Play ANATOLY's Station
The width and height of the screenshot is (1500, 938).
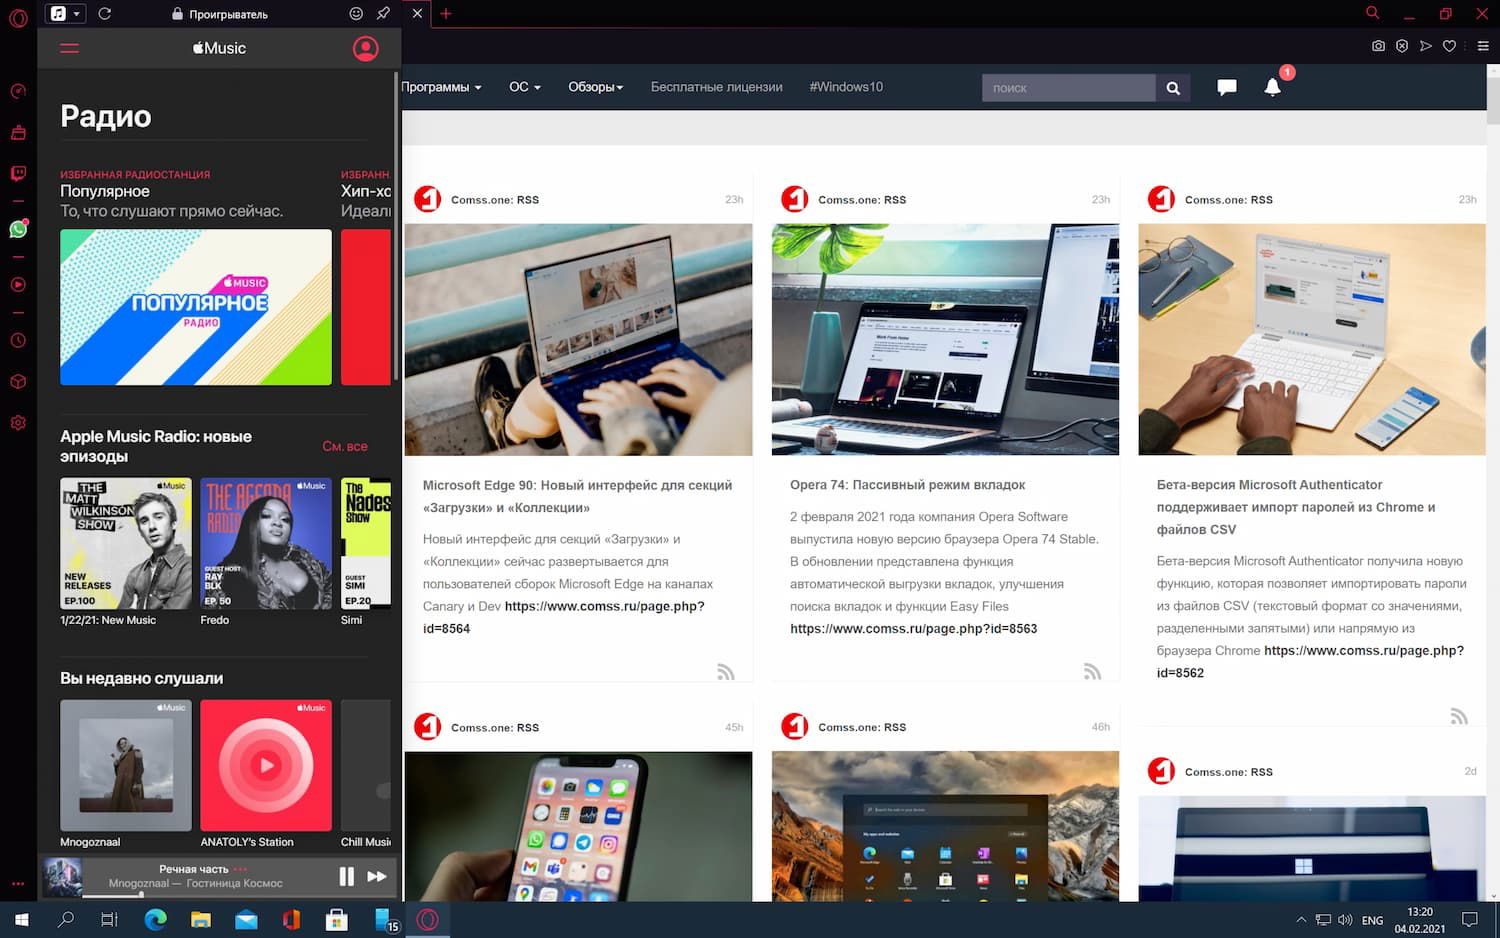pyautogui.click(x=266, y=765)
